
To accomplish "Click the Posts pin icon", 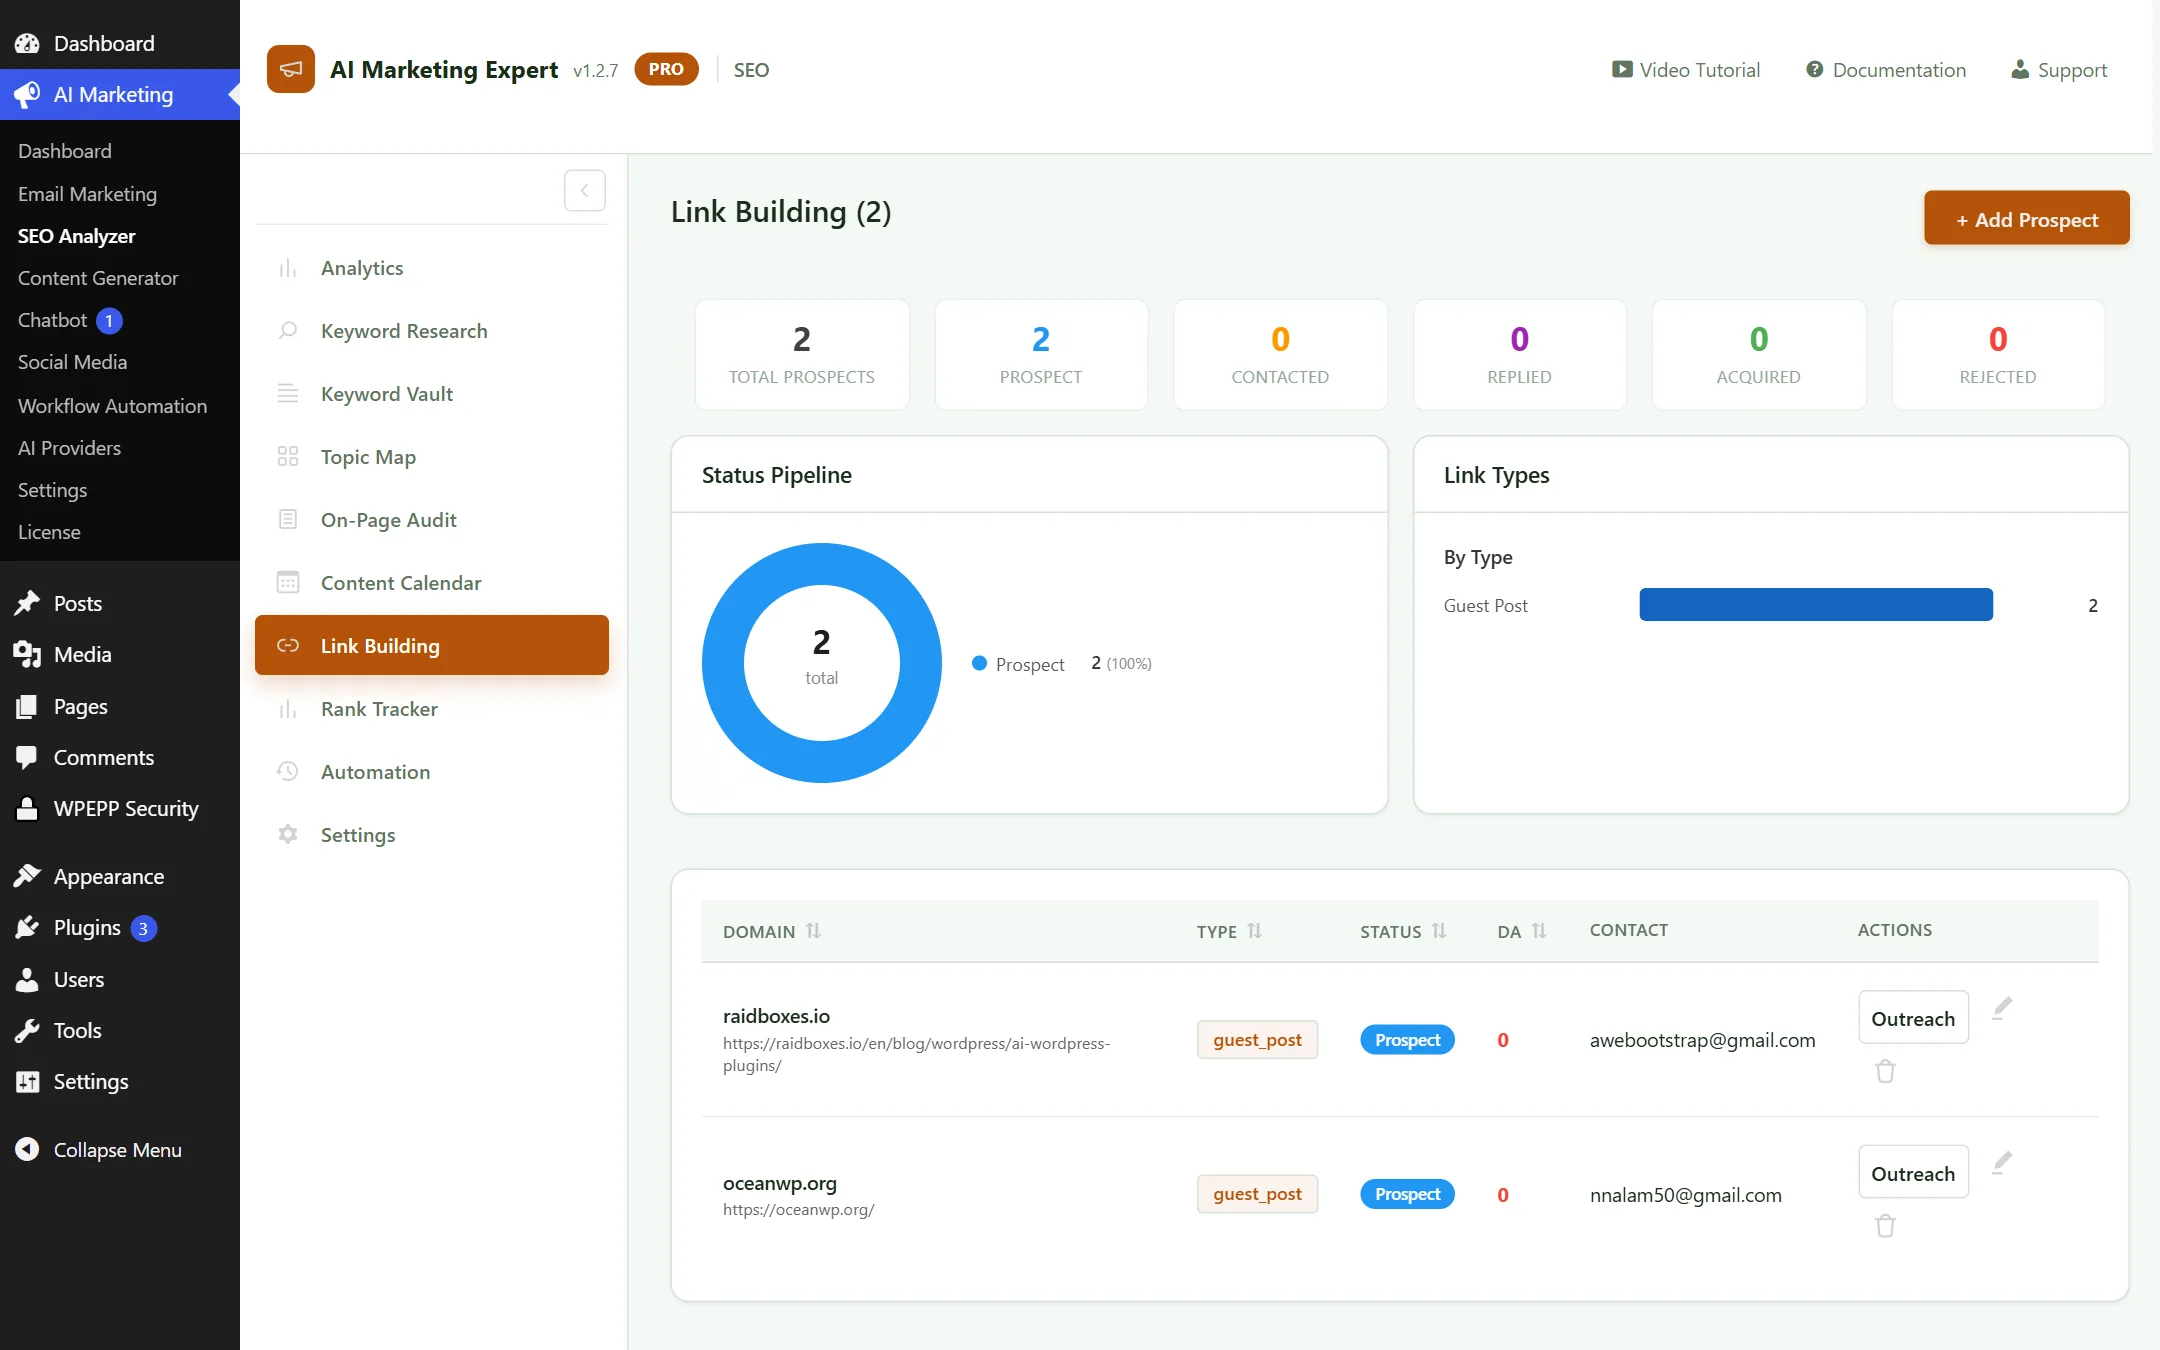I will pos(27,603).
